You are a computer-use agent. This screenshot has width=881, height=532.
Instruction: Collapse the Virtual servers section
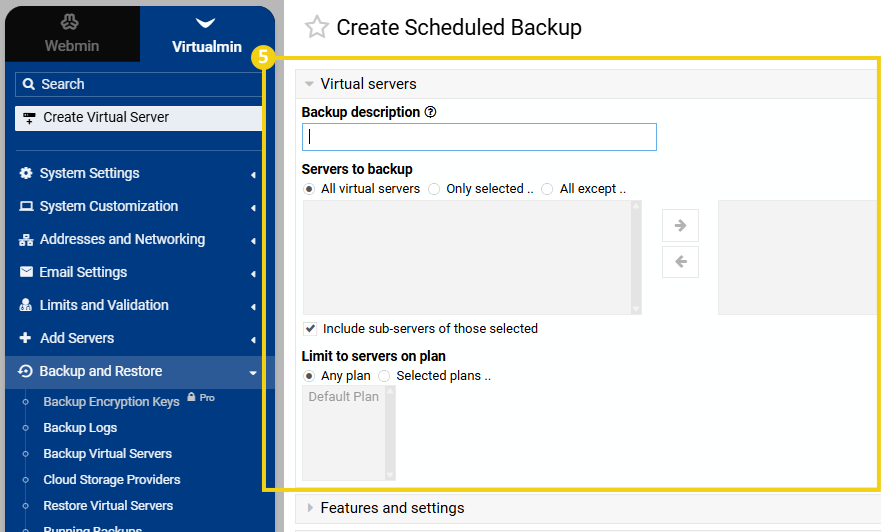click(368, 84)
